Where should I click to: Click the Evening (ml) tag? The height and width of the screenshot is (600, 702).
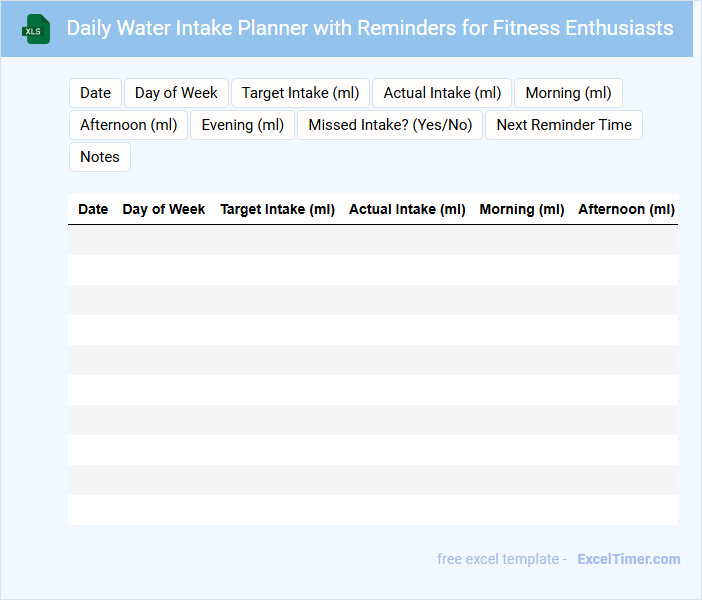[x=242, y=125]
